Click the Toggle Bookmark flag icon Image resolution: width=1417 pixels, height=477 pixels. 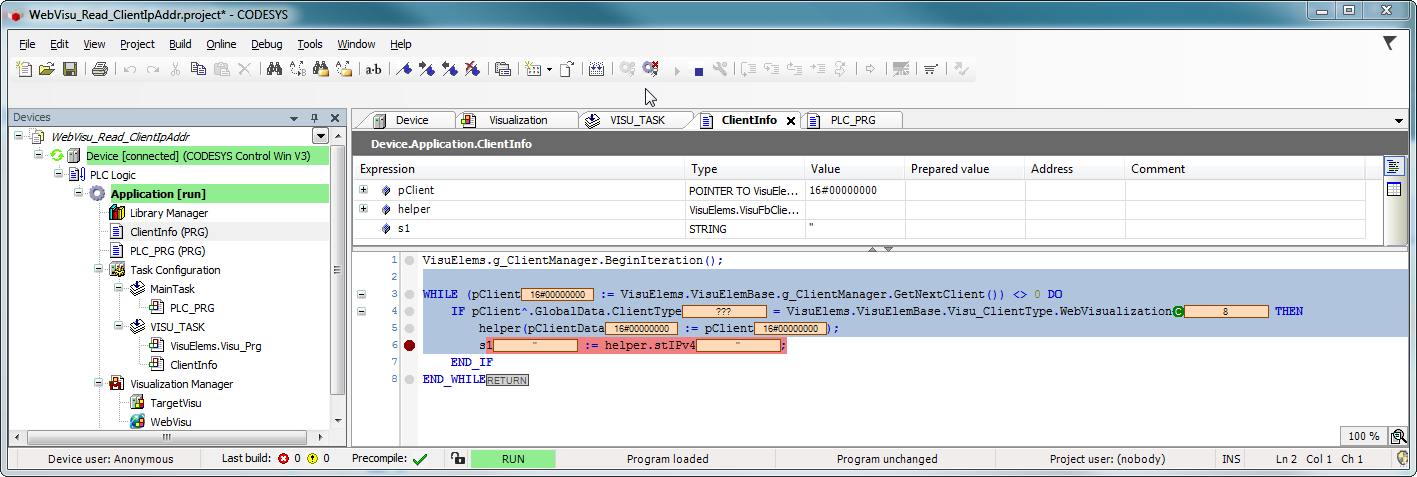pos(404,69)
